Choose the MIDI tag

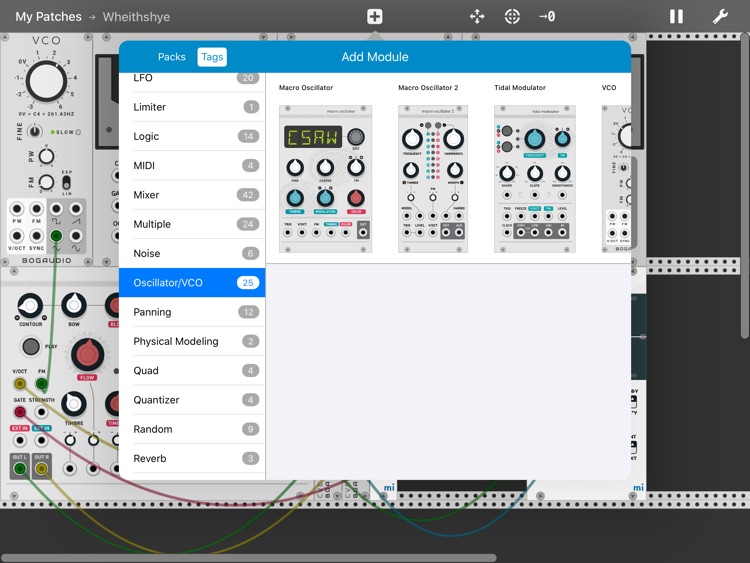(192, 166)
